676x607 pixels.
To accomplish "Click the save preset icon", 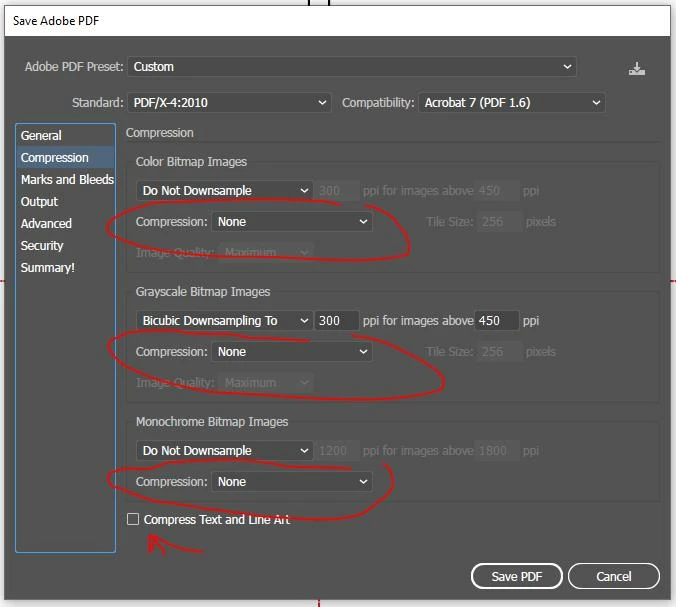I will (x=636, y=68).
